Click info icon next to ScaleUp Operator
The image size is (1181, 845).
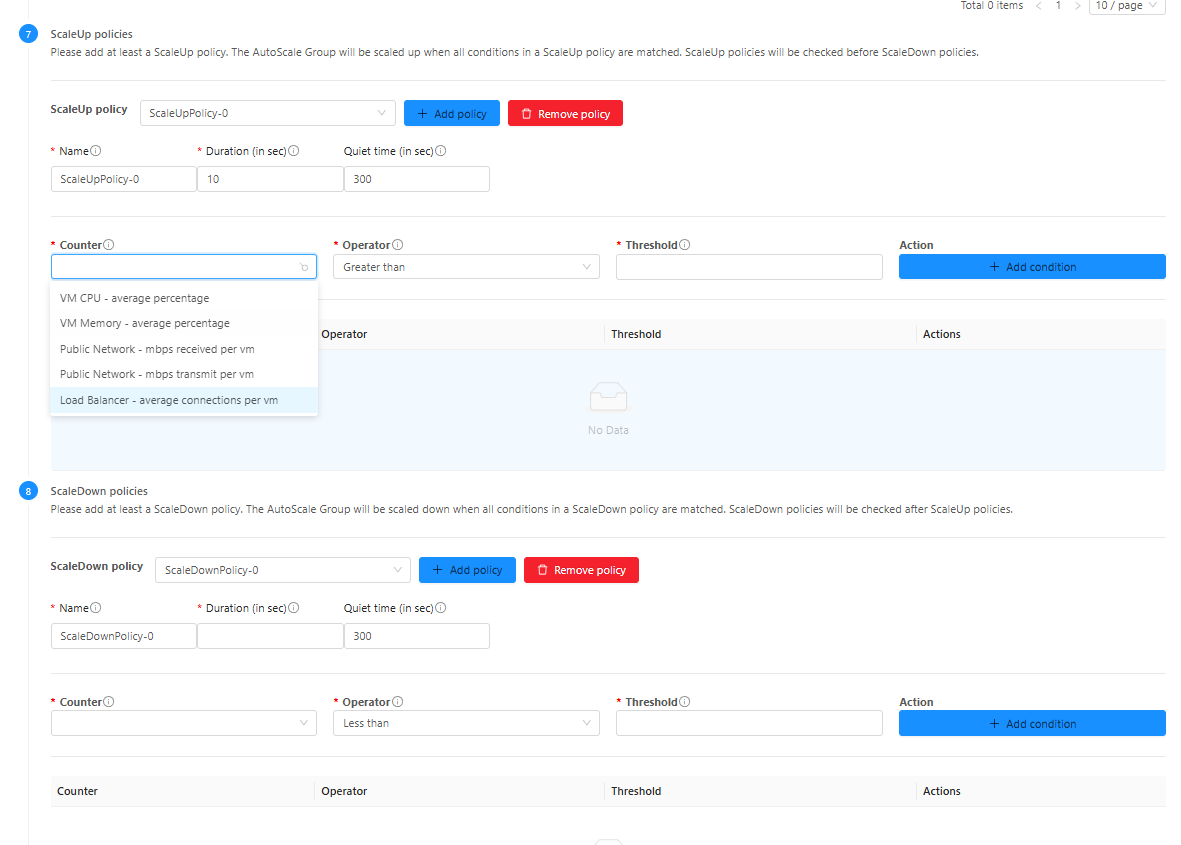click(x=398, y=245)
